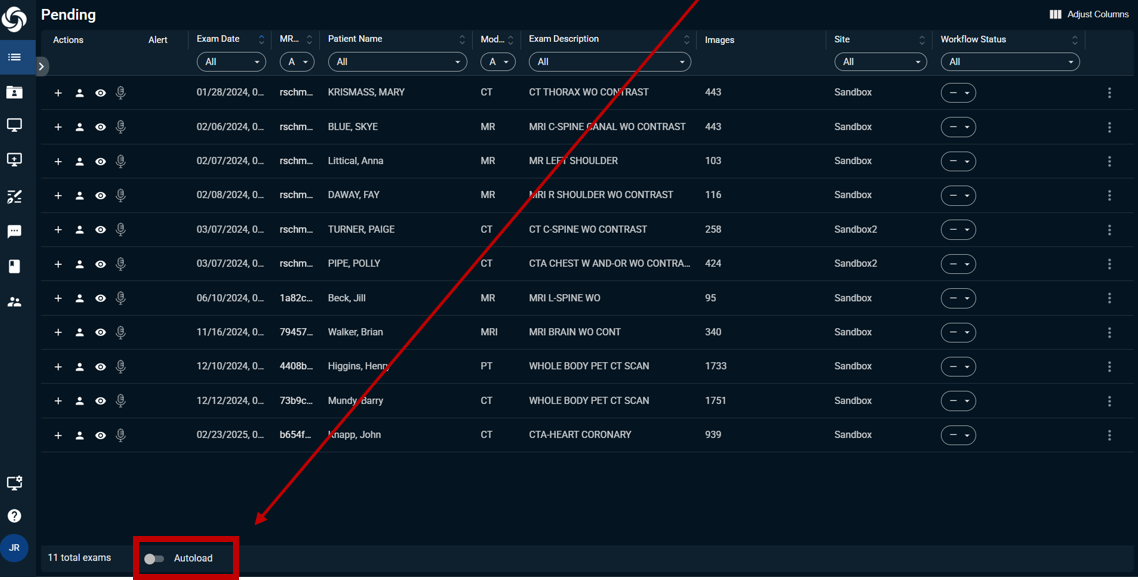Click the plus icon for KRISMASS, MARY
The height and width of the screenshot is (580, 1138).
(x=58, y=93)
